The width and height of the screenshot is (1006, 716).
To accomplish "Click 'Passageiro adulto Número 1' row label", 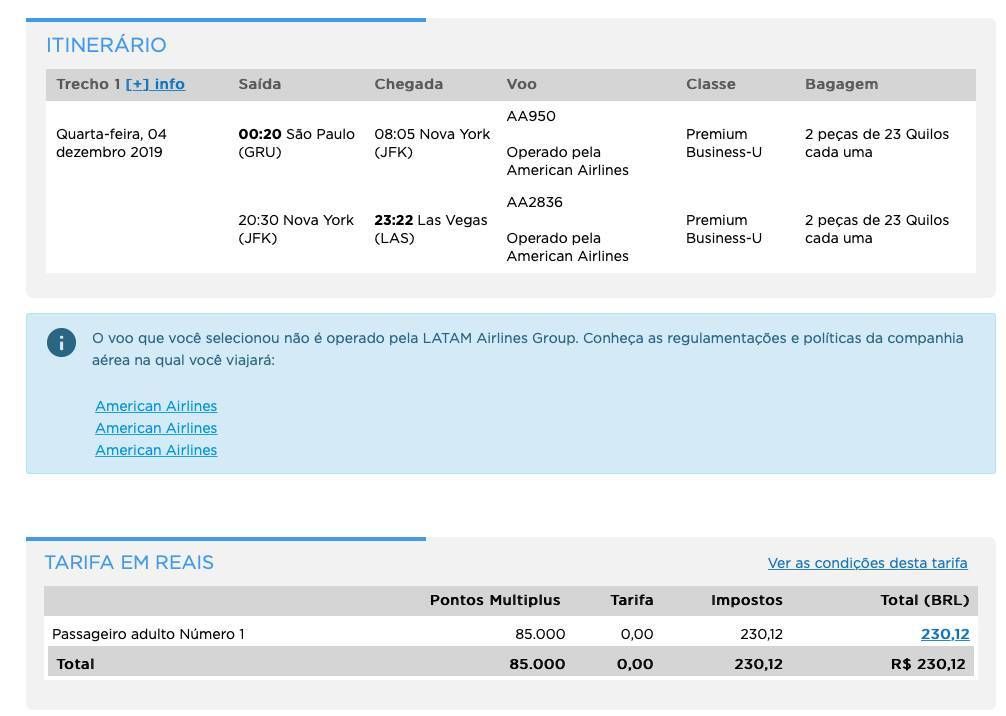I will point(148,634).
